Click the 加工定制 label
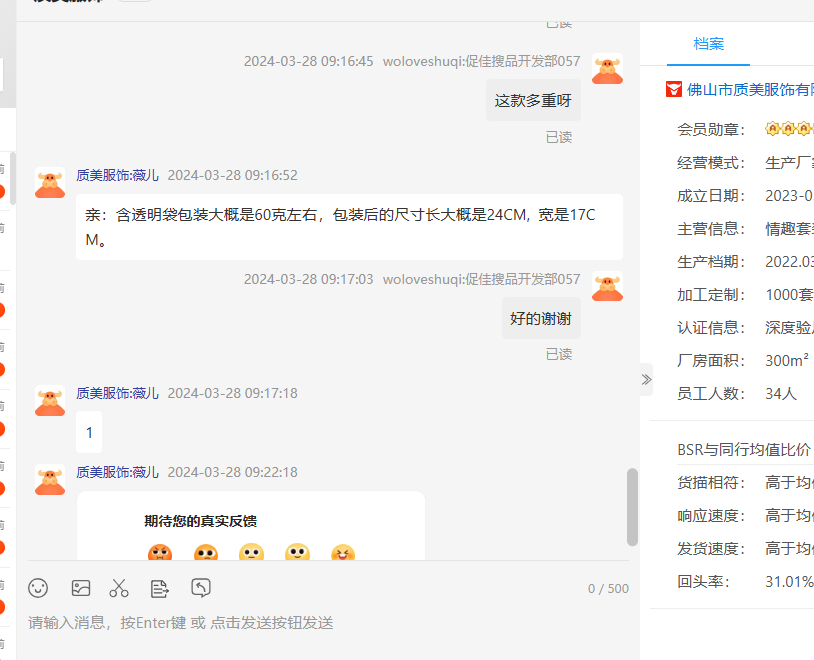The height and width of the screenshot is (660, 814). click(711, 295)
